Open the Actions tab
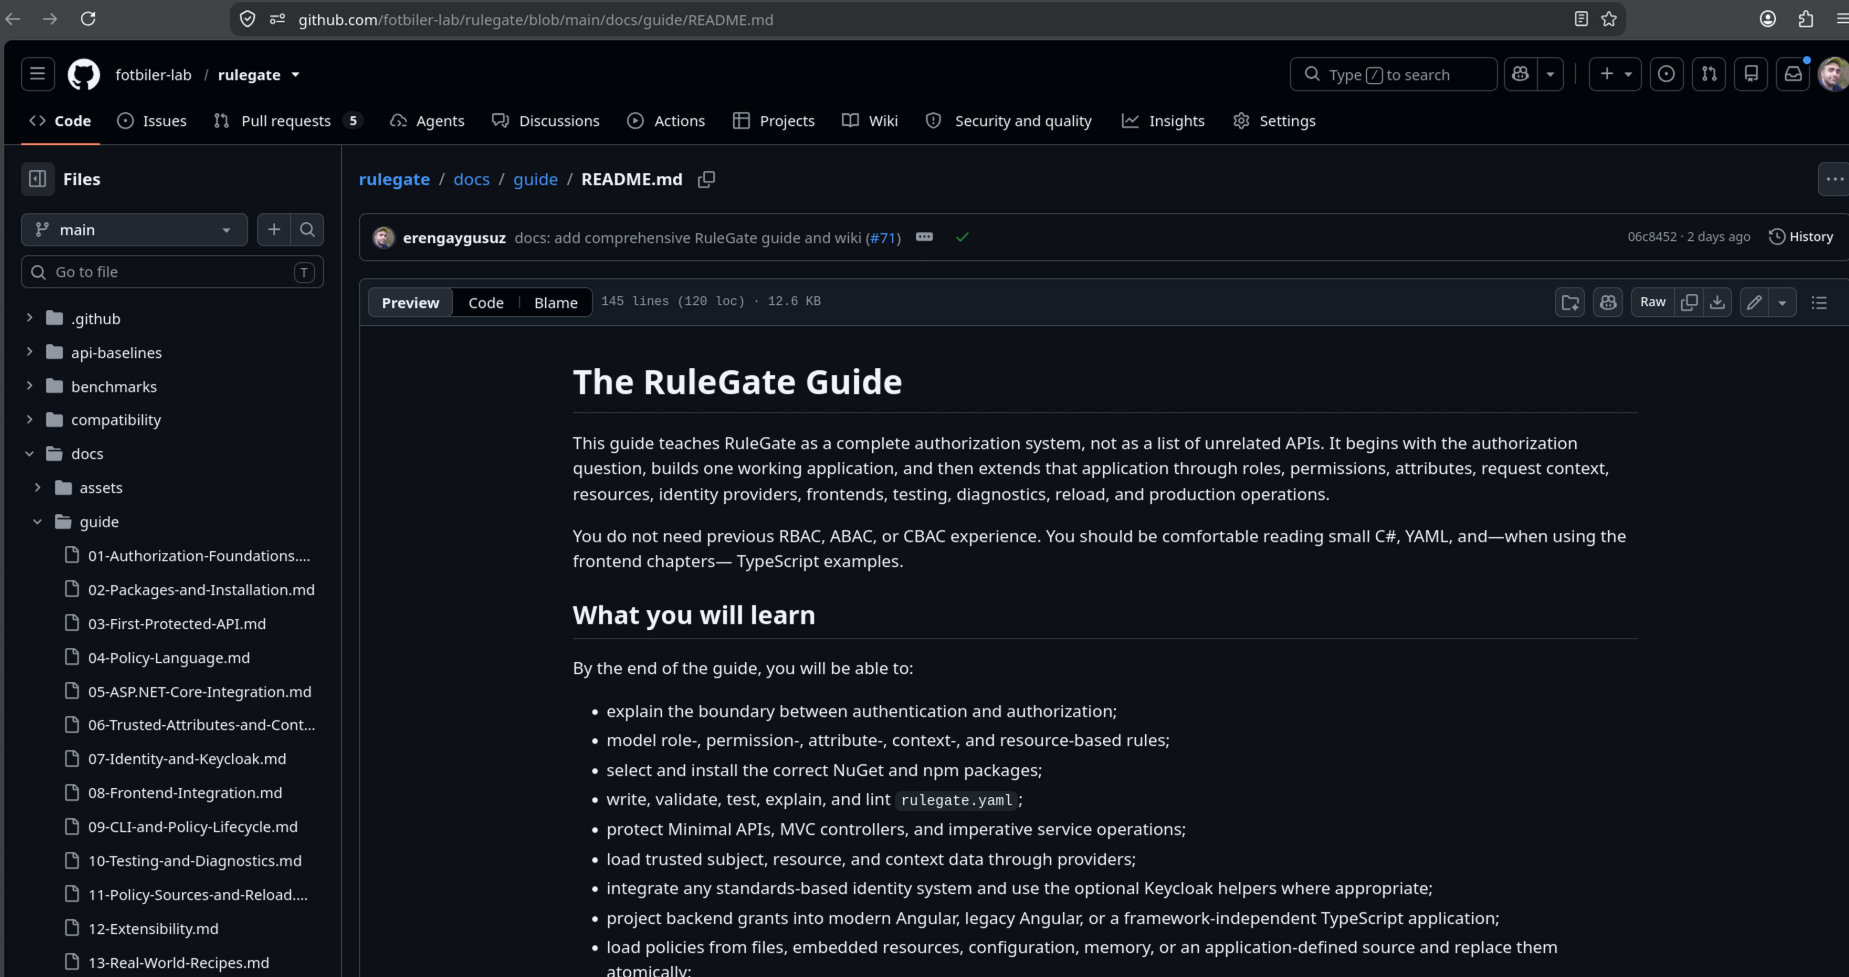The height and width of the screenshot is (977, 1849). point(666,120)
